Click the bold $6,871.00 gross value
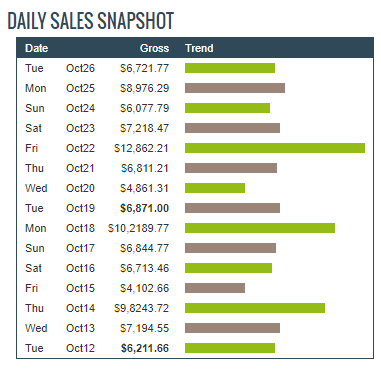The height and width of the screenshot is (369, 381). pos(144,208)
